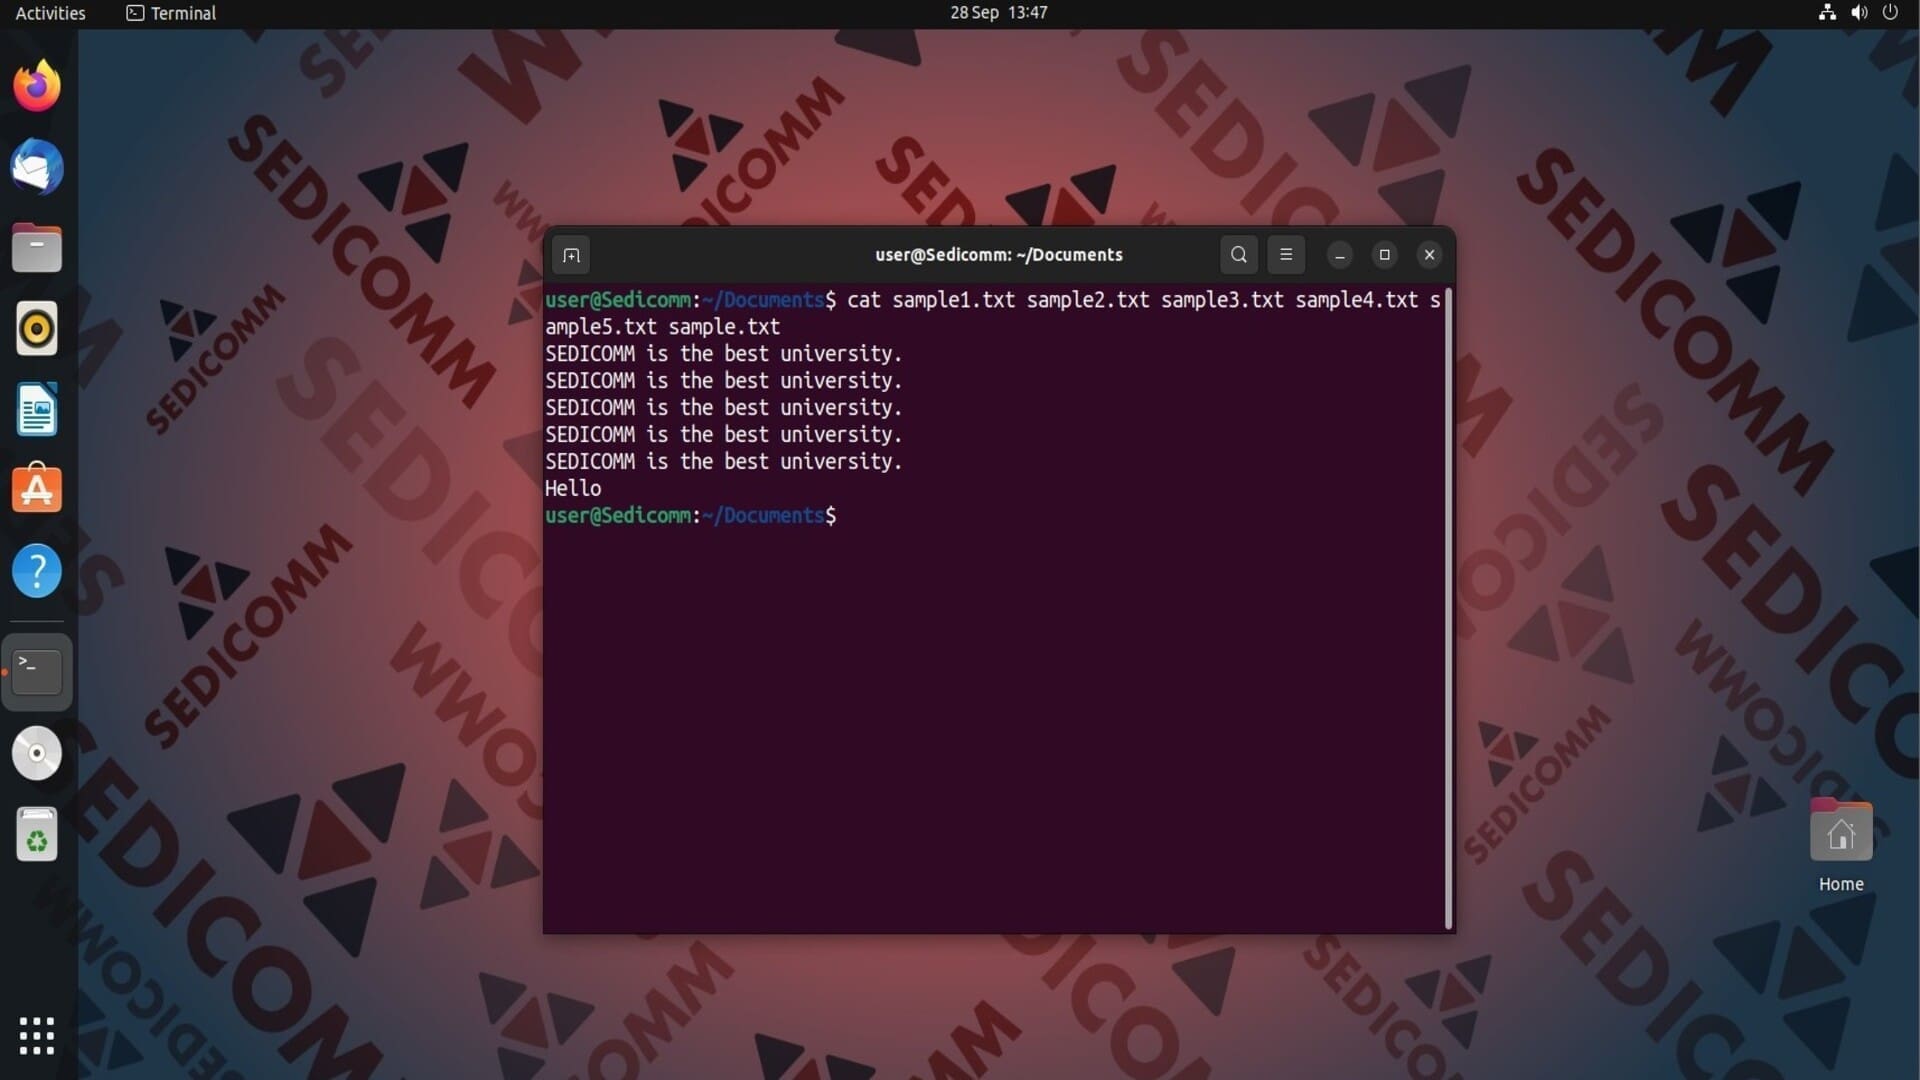Show the applications grid
Image resolution: width=1920 pixels, height=1080 pixels.
tap(37, 1036)
